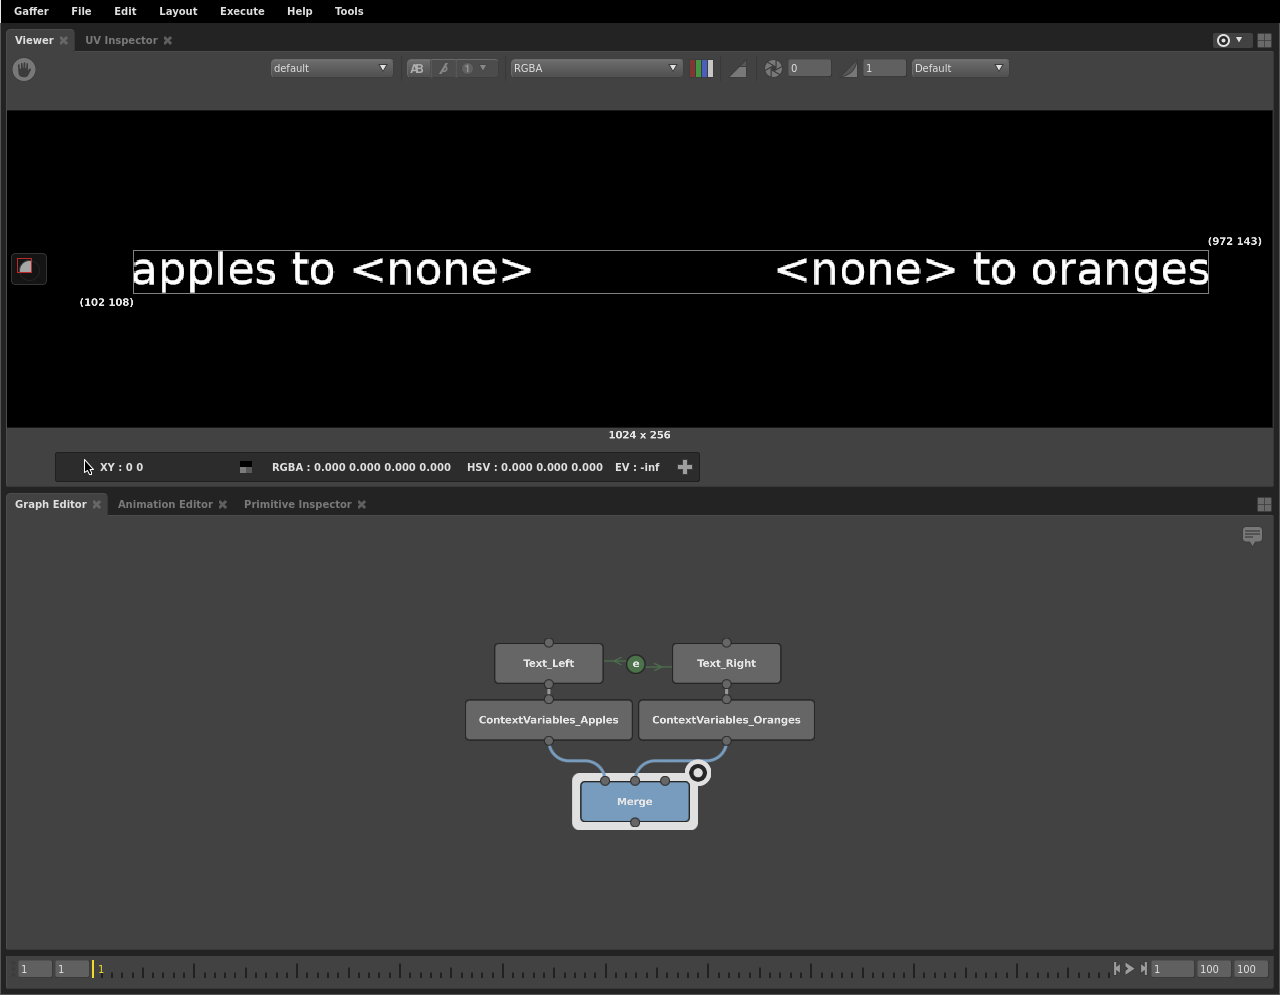Image resolution: width=1280 pixels, height=995 pixels.
Task: Select the Text_Left node
Action: (x=549, y=663)
